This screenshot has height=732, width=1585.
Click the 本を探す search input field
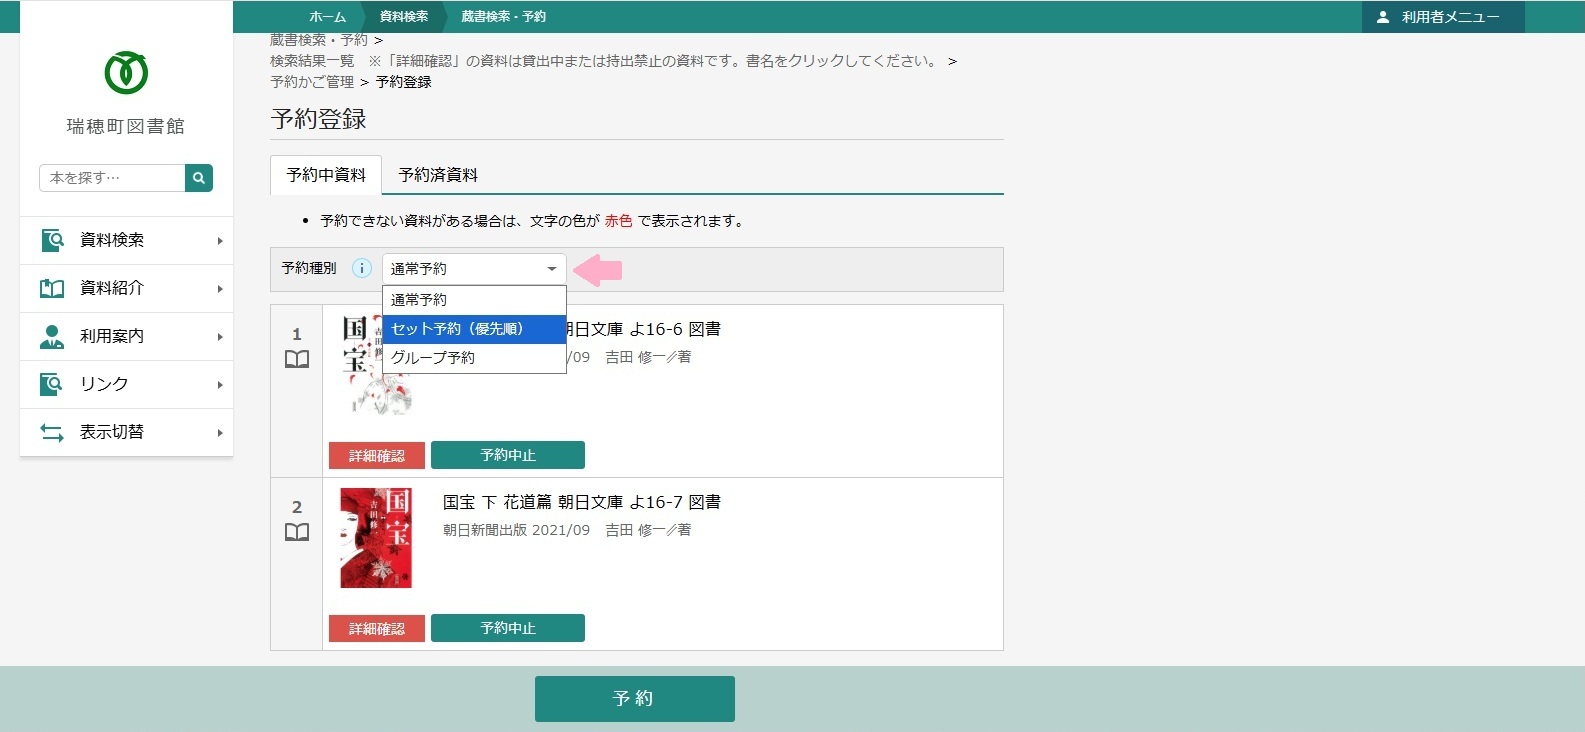112,178
